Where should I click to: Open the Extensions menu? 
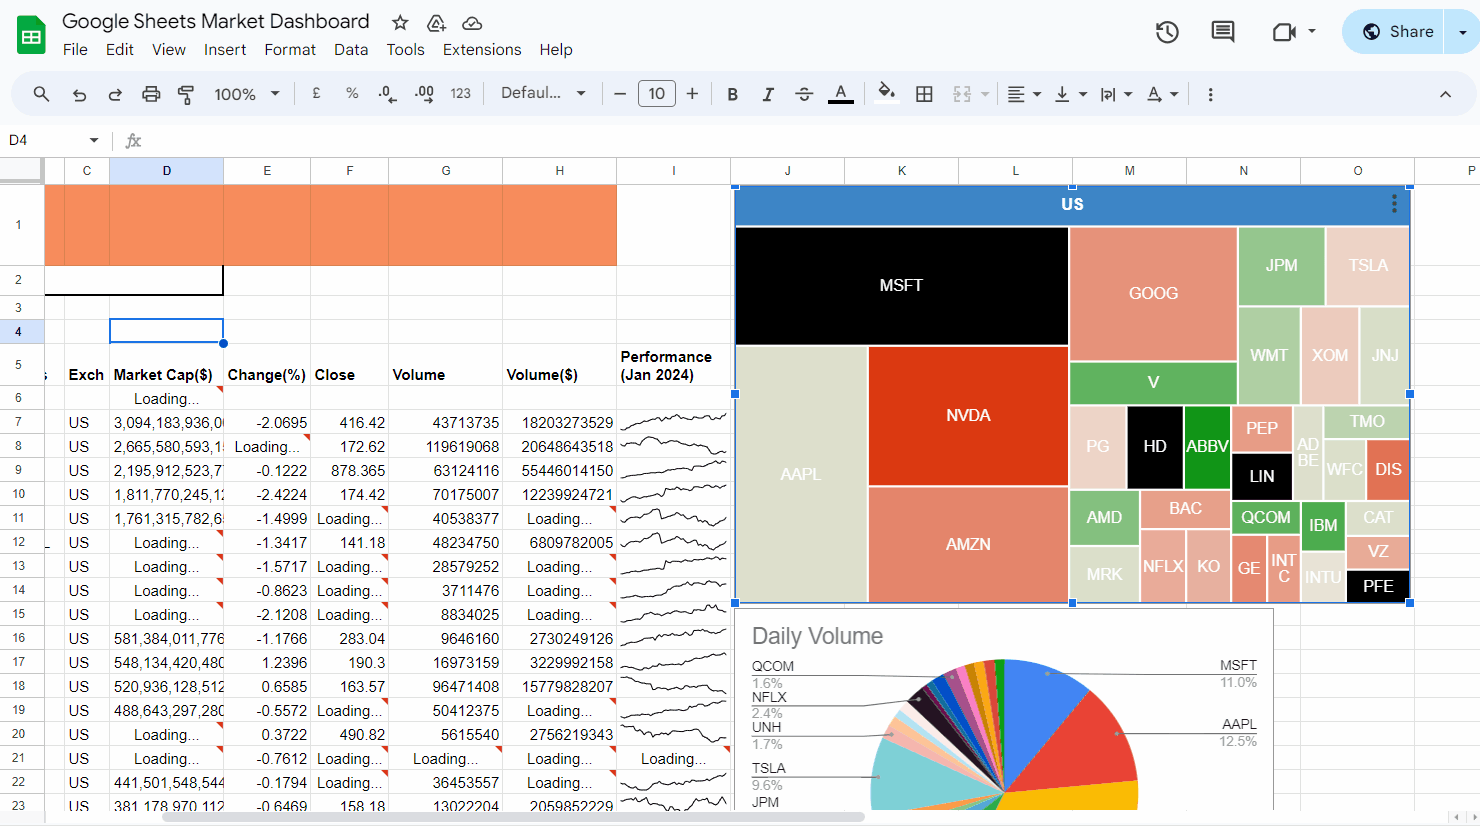(x=482, y=49)
